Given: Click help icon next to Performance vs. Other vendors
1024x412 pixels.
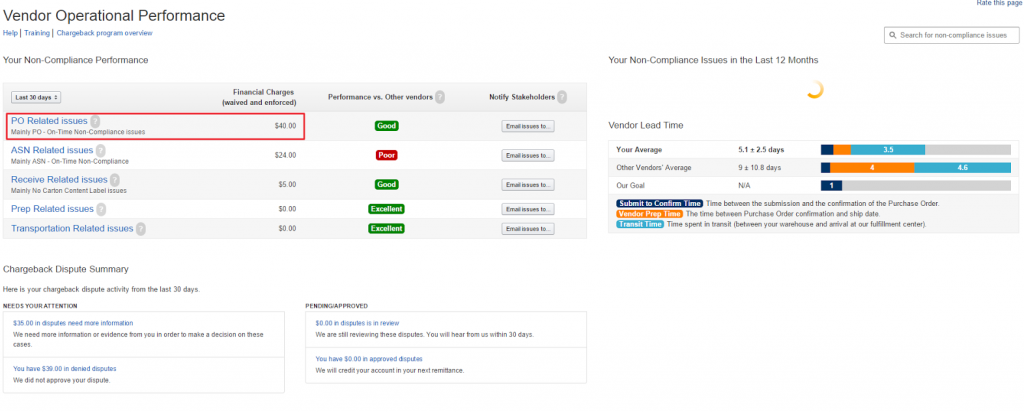Looking at the screenshot, I should coord(440,97).
